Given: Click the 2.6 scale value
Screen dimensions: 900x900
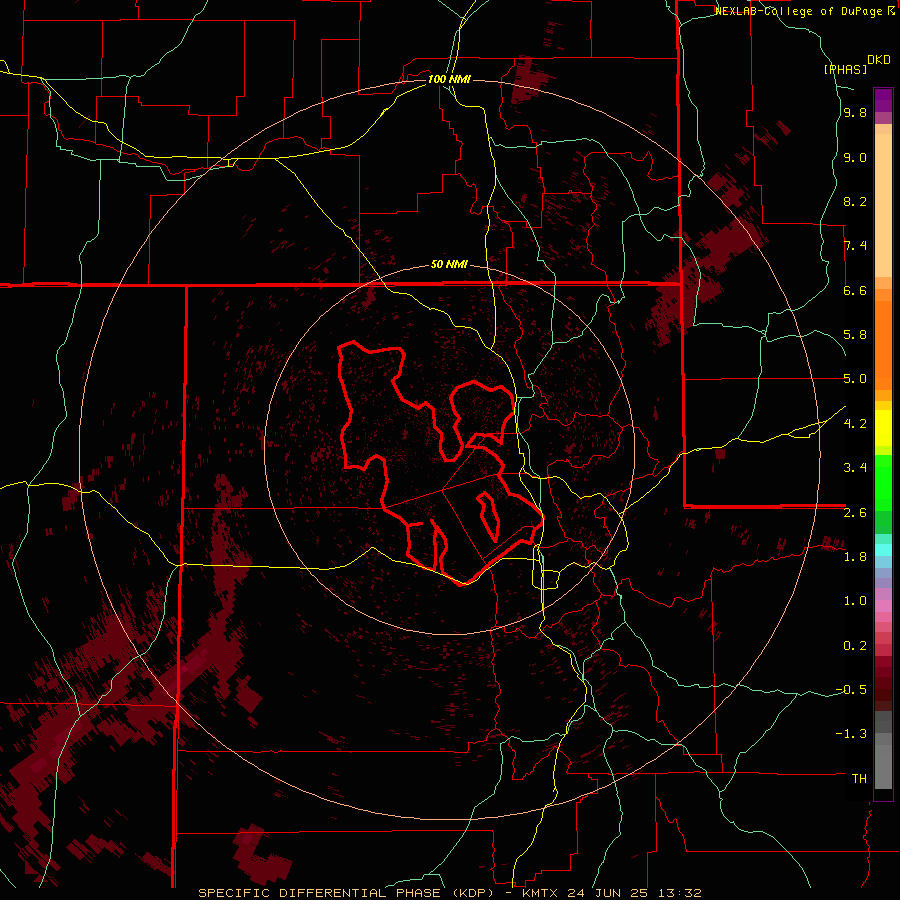Looking at the screenshot, I should pyautogui.click(x=855, y=513).
